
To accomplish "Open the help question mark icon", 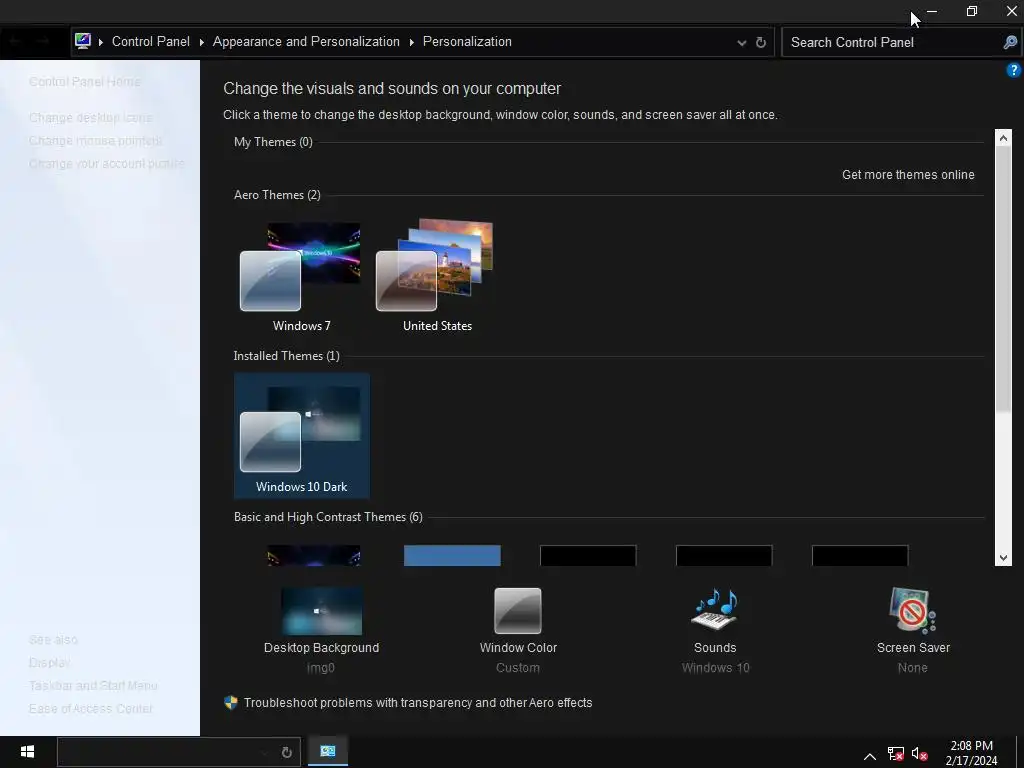I will (1014, 70).
